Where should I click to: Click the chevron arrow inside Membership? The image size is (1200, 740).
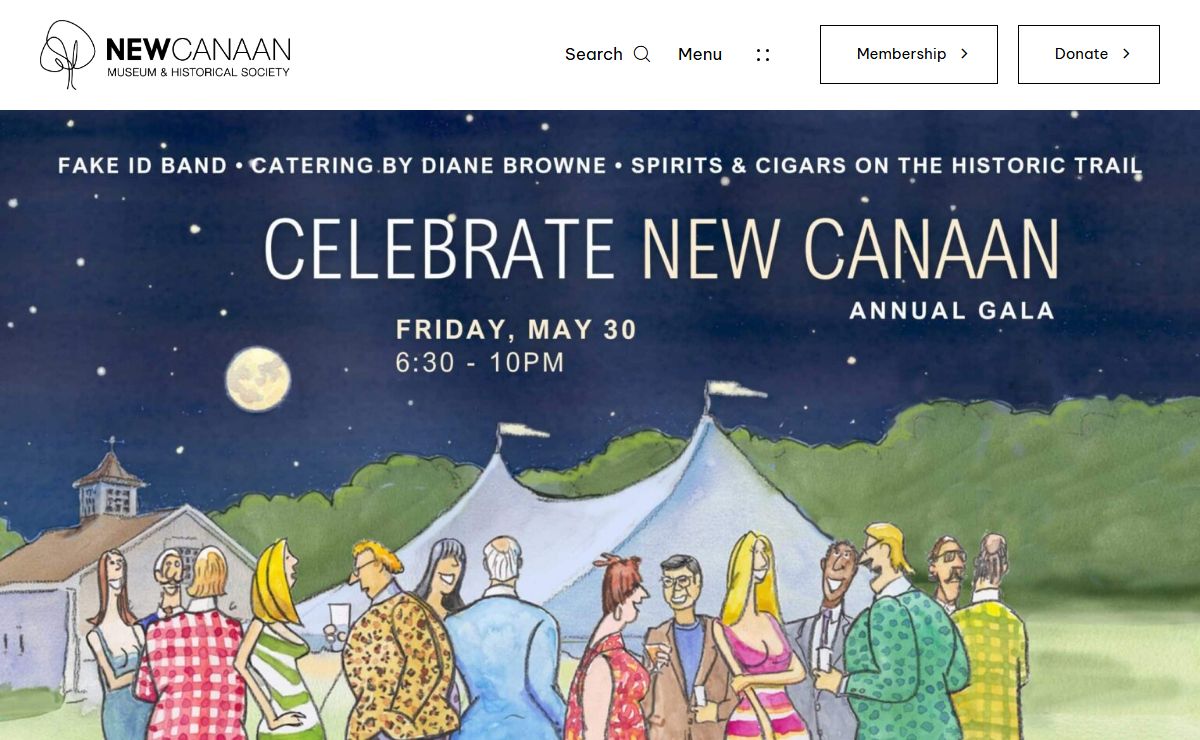[x=964, y=54]
